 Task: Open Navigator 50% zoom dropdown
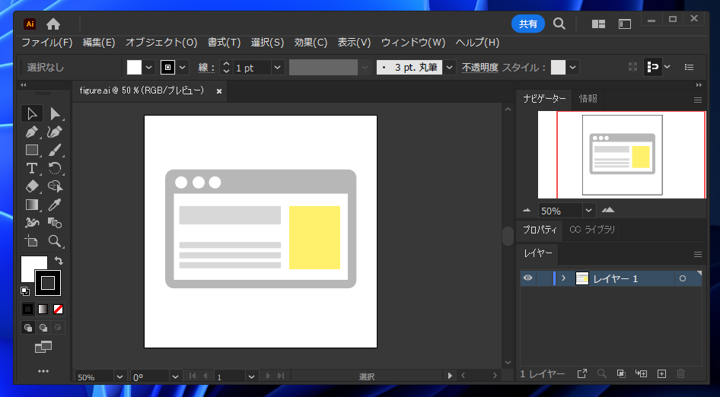[589, 211]
